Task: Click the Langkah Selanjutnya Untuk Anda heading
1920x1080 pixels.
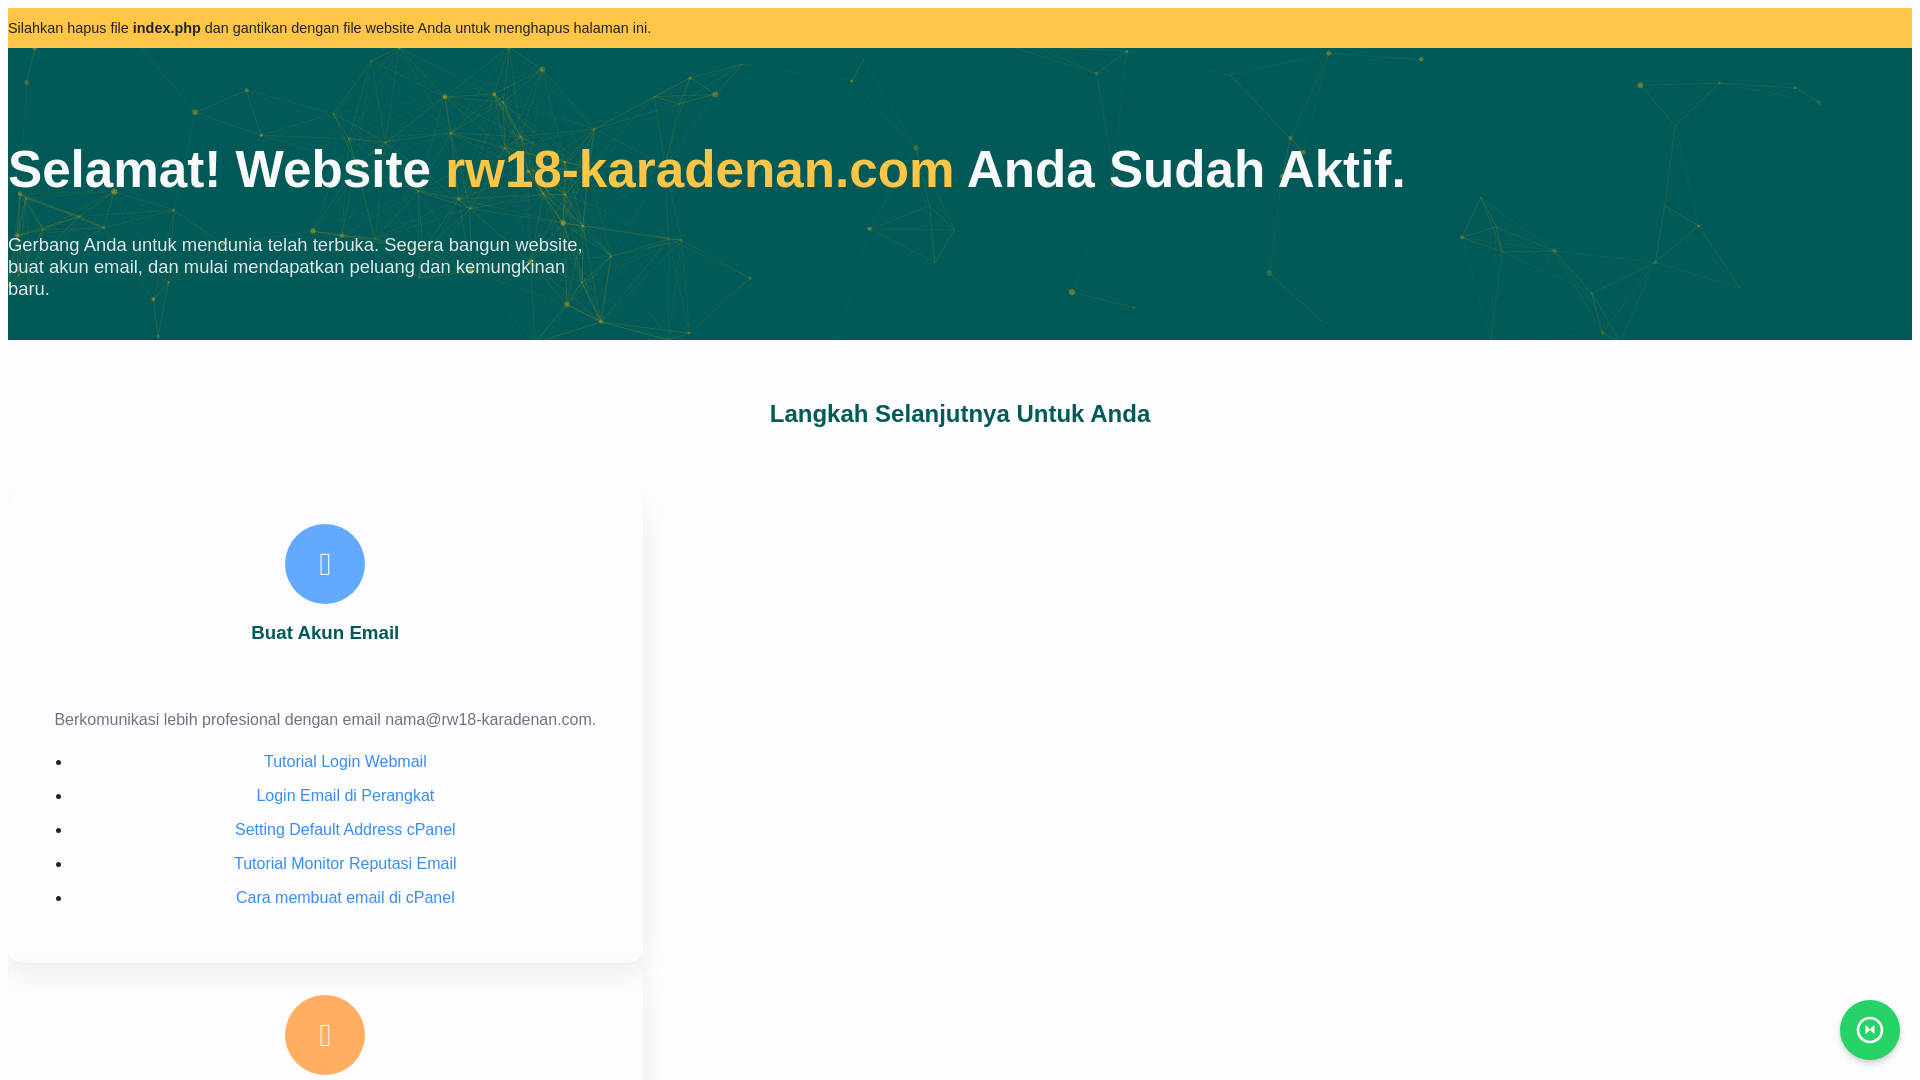Action: (960, 414)
